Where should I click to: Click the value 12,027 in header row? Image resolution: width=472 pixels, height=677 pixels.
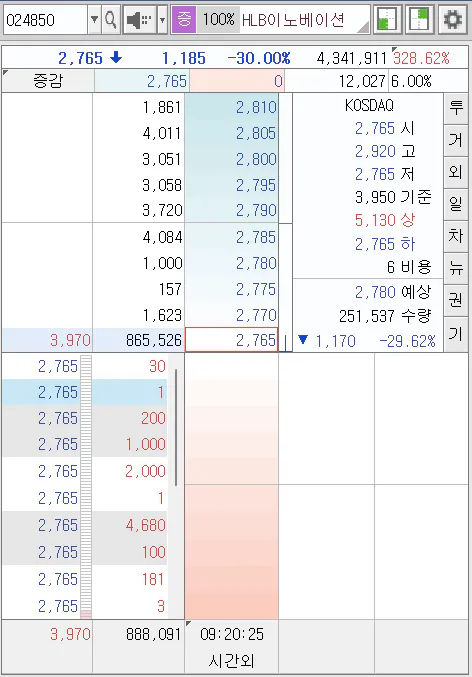(x=362, y=81)
